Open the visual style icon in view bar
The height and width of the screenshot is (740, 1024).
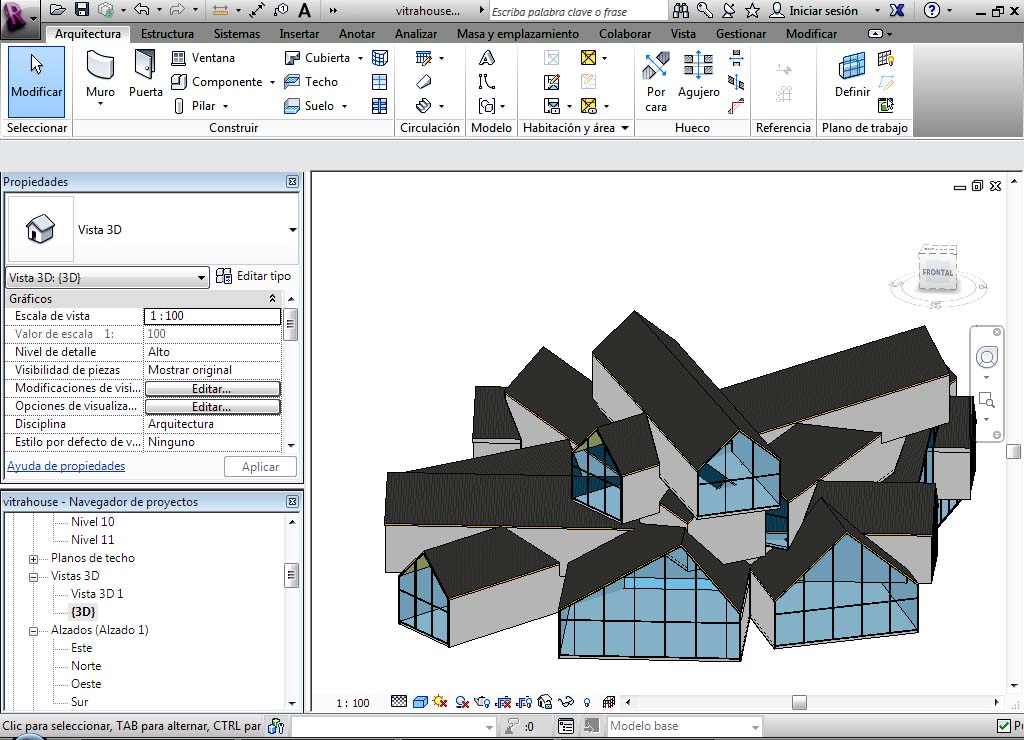click(x=420, y=702)
